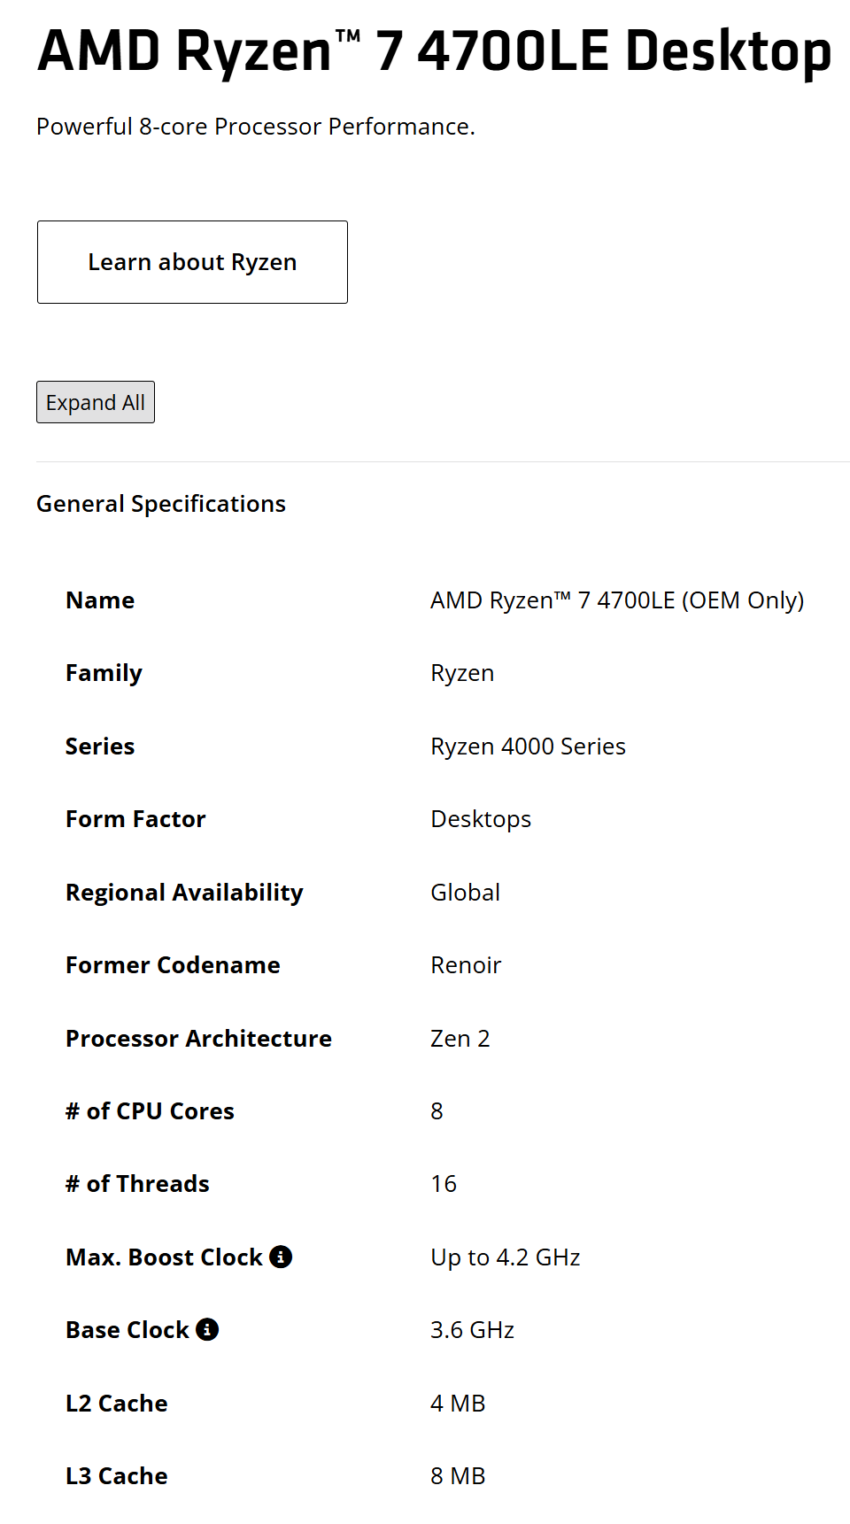Select the value Global
Screen dimensions: 850x1524
[465, 892]
